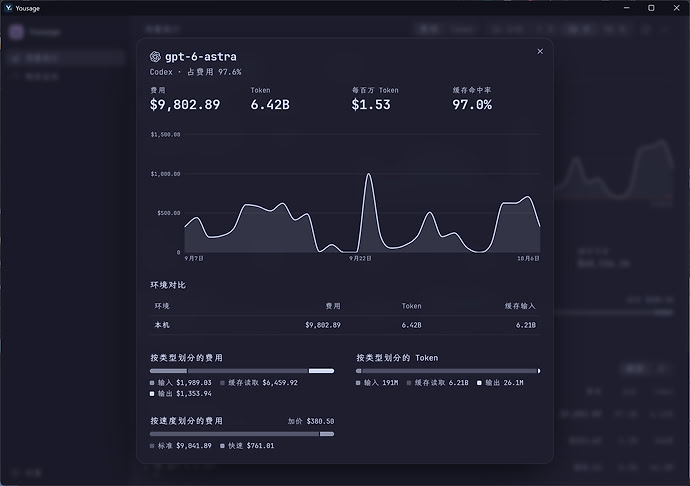Viewport: 690px width, 486px height.
Task: Click the 缓存输入 column header
Action: pos(520,306)
